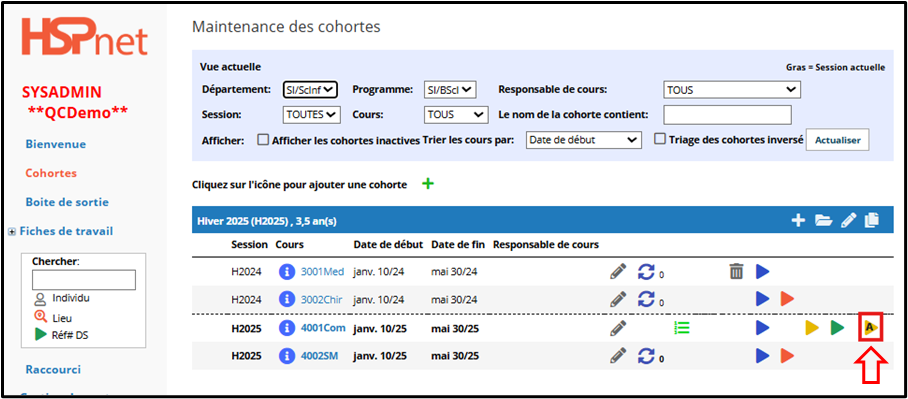The image size is (908, 399).
Task: Open the Responsable de cours dropdown
Action: pyautogui.click(x=732, y=90)
